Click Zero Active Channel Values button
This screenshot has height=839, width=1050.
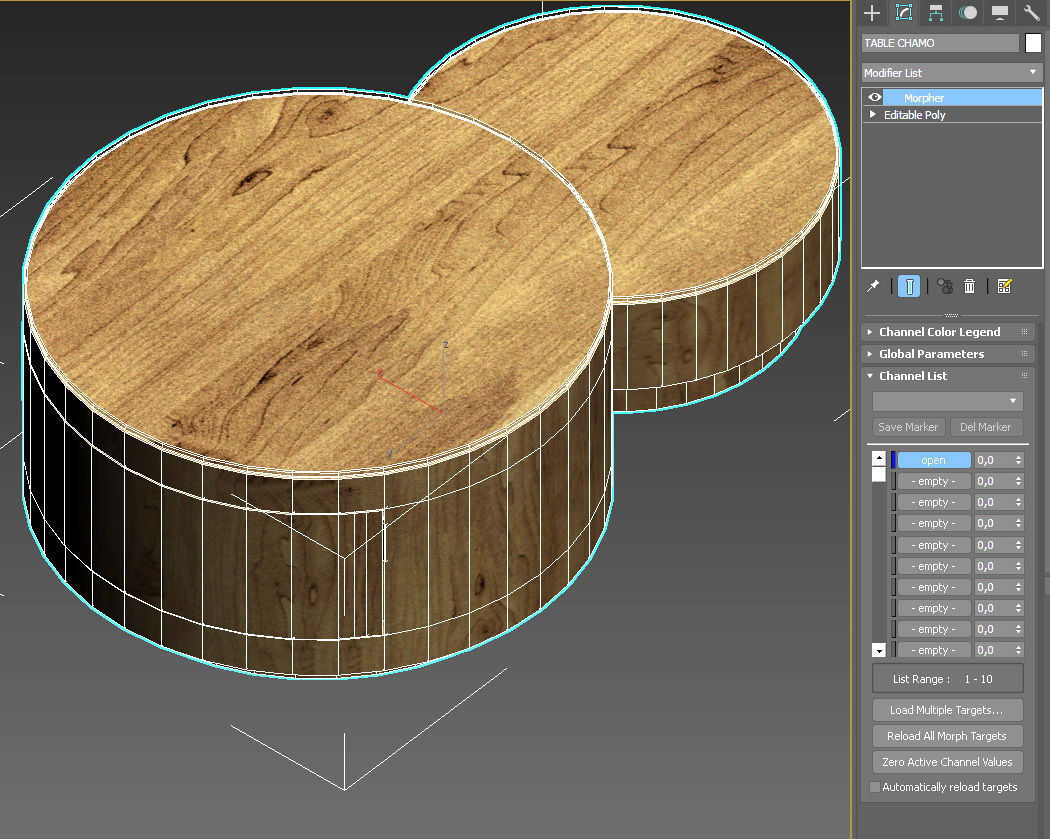click(948, 762)
